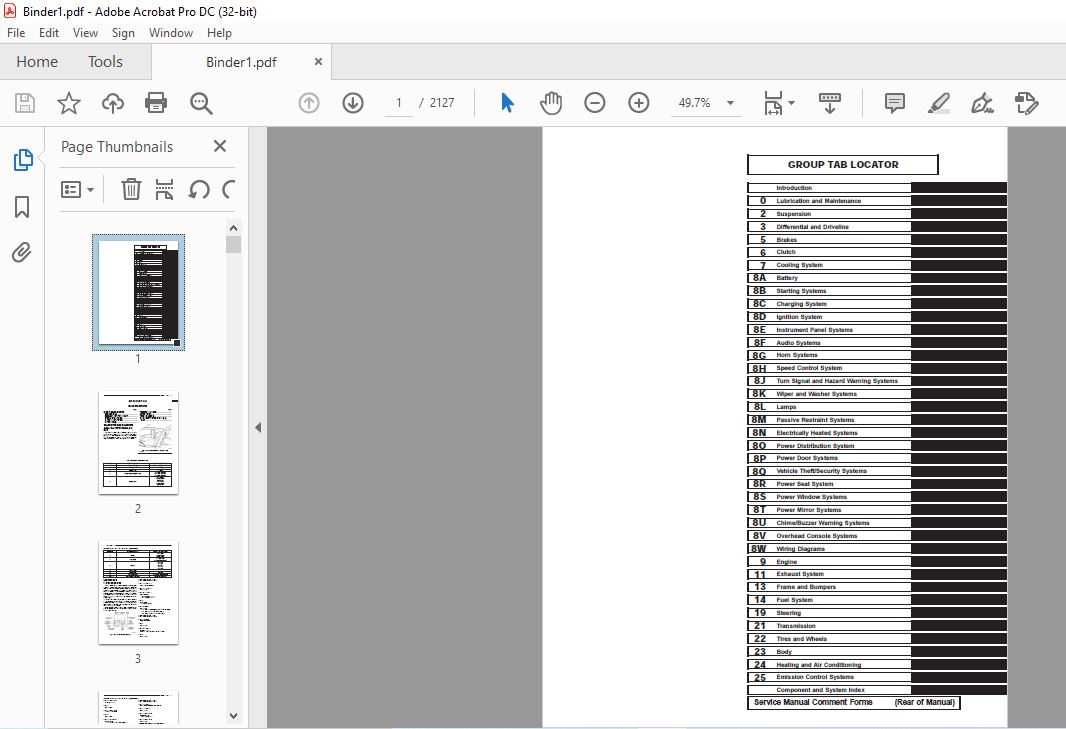Select page 2 thumbnail
The image size is (1066, 729).
(139, 443)
